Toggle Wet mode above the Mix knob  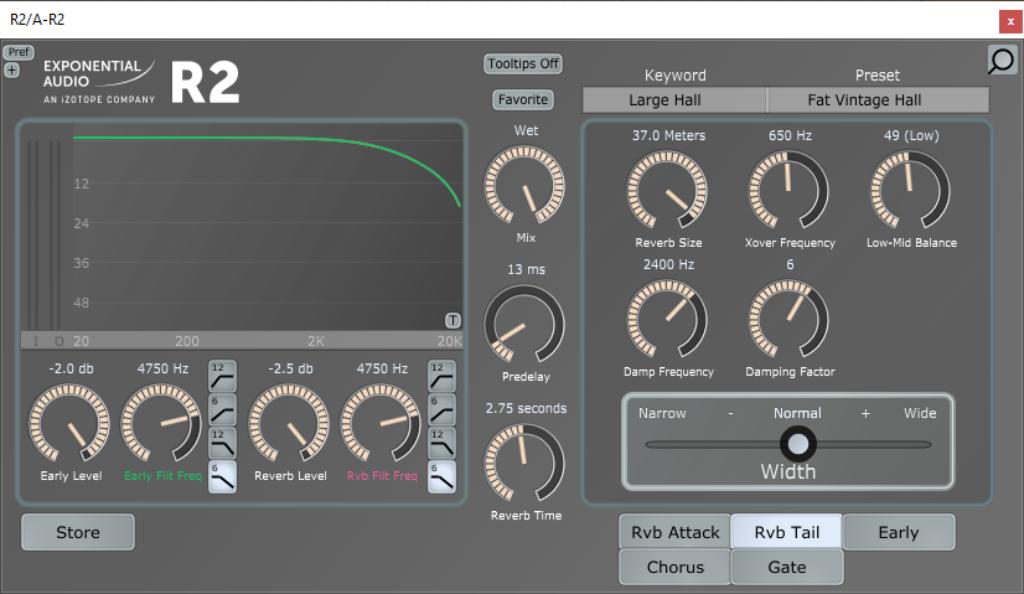[524, 130]
